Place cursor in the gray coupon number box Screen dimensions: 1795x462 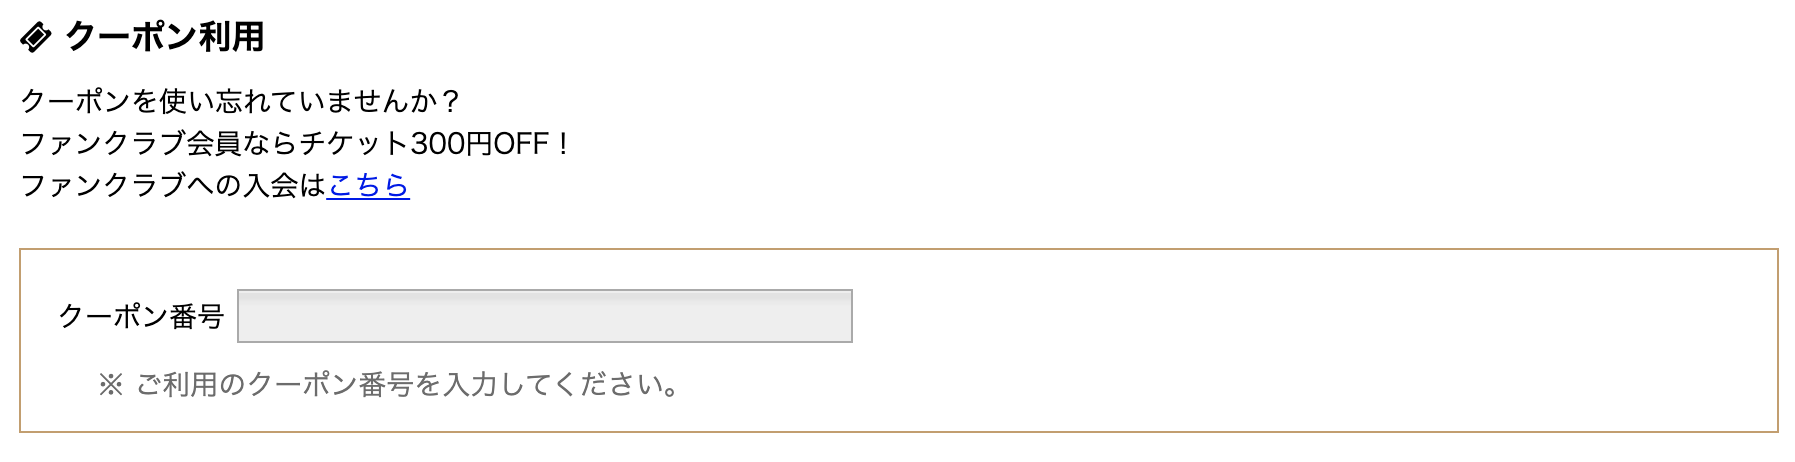click(545, 316)
